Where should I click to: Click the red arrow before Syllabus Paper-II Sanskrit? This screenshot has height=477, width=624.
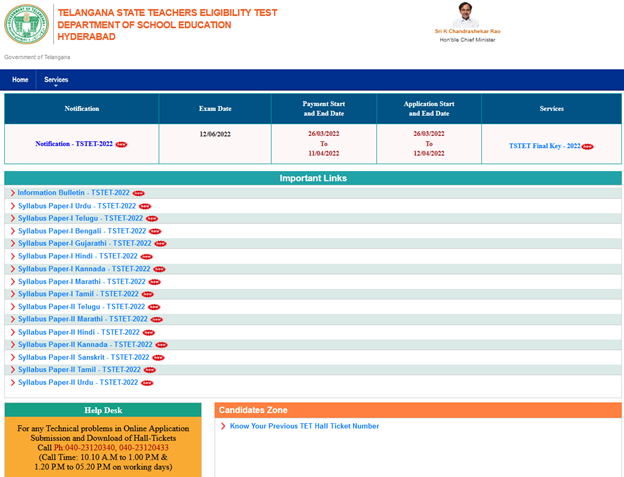12,357
